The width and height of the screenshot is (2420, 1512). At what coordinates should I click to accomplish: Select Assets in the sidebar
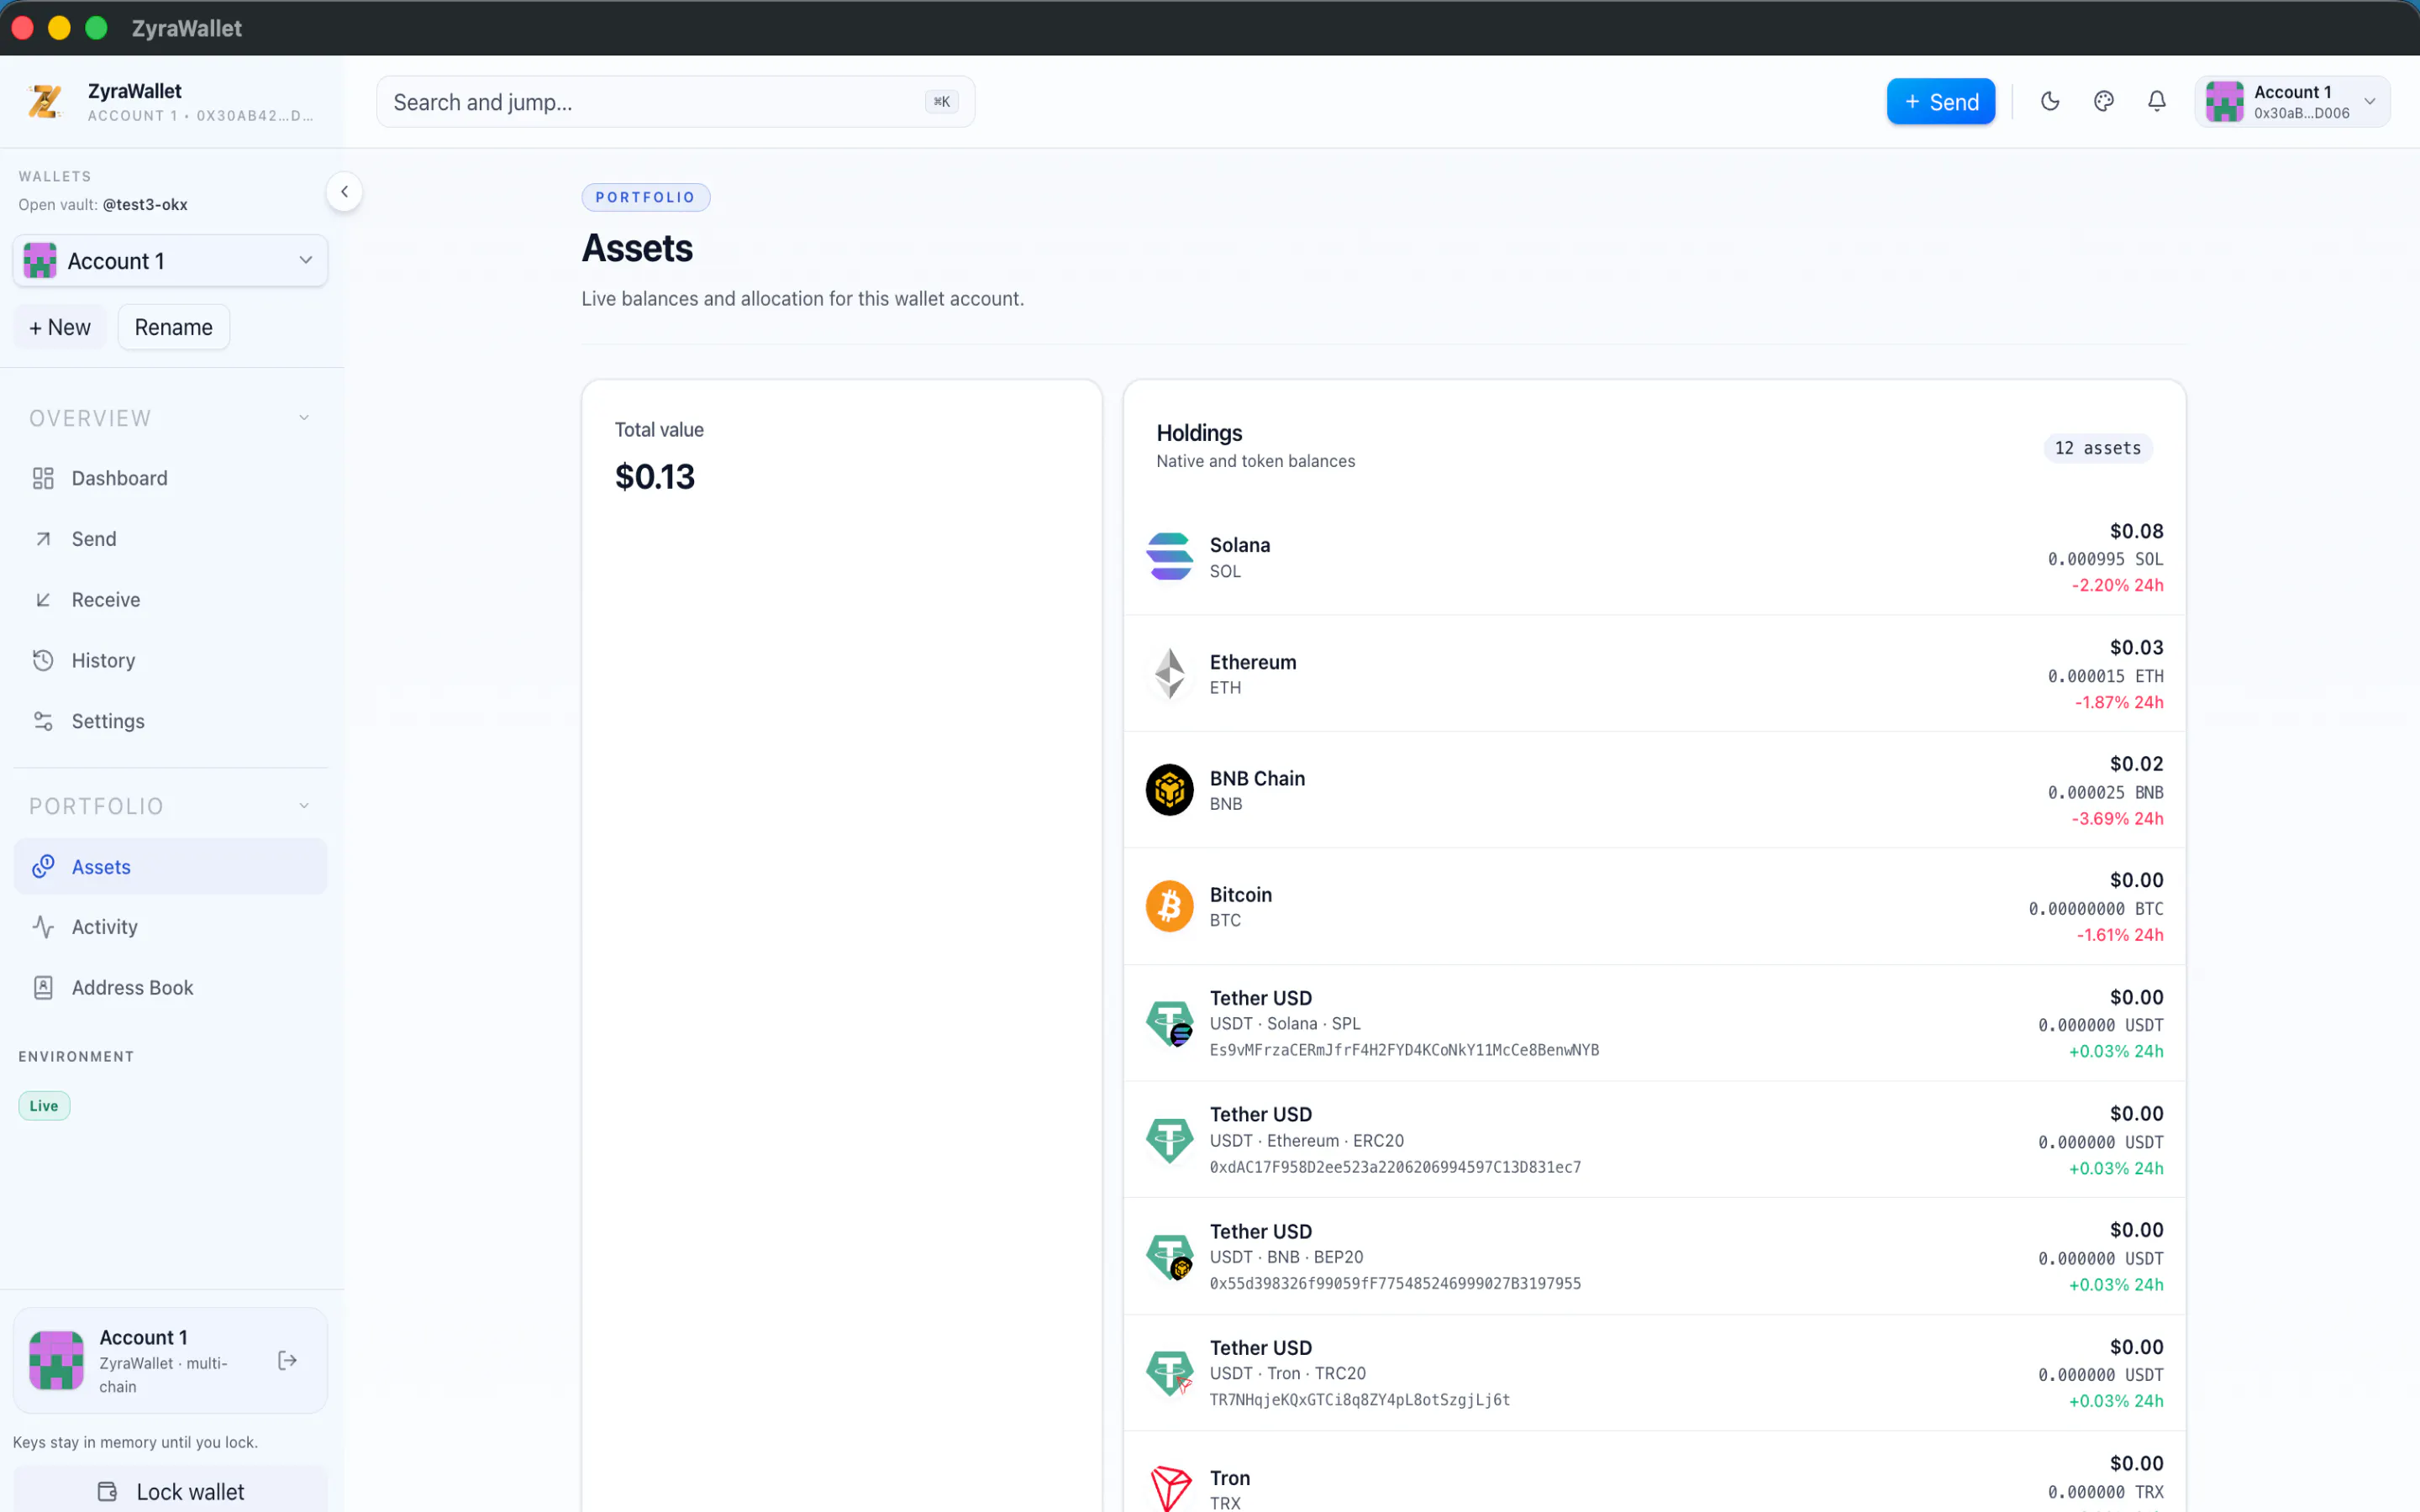[170, 866]
